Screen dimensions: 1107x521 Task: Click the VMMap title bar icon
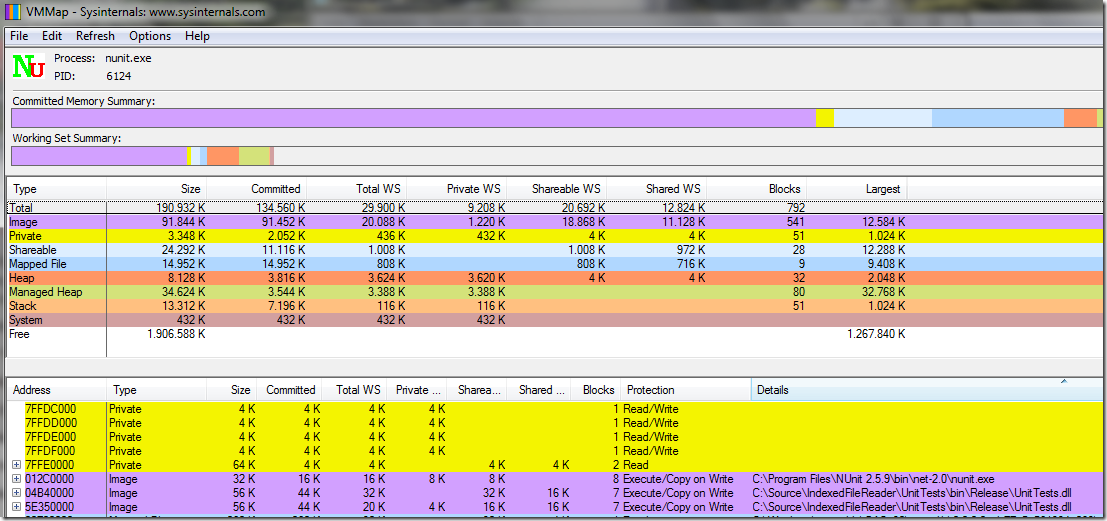[13, 12]
